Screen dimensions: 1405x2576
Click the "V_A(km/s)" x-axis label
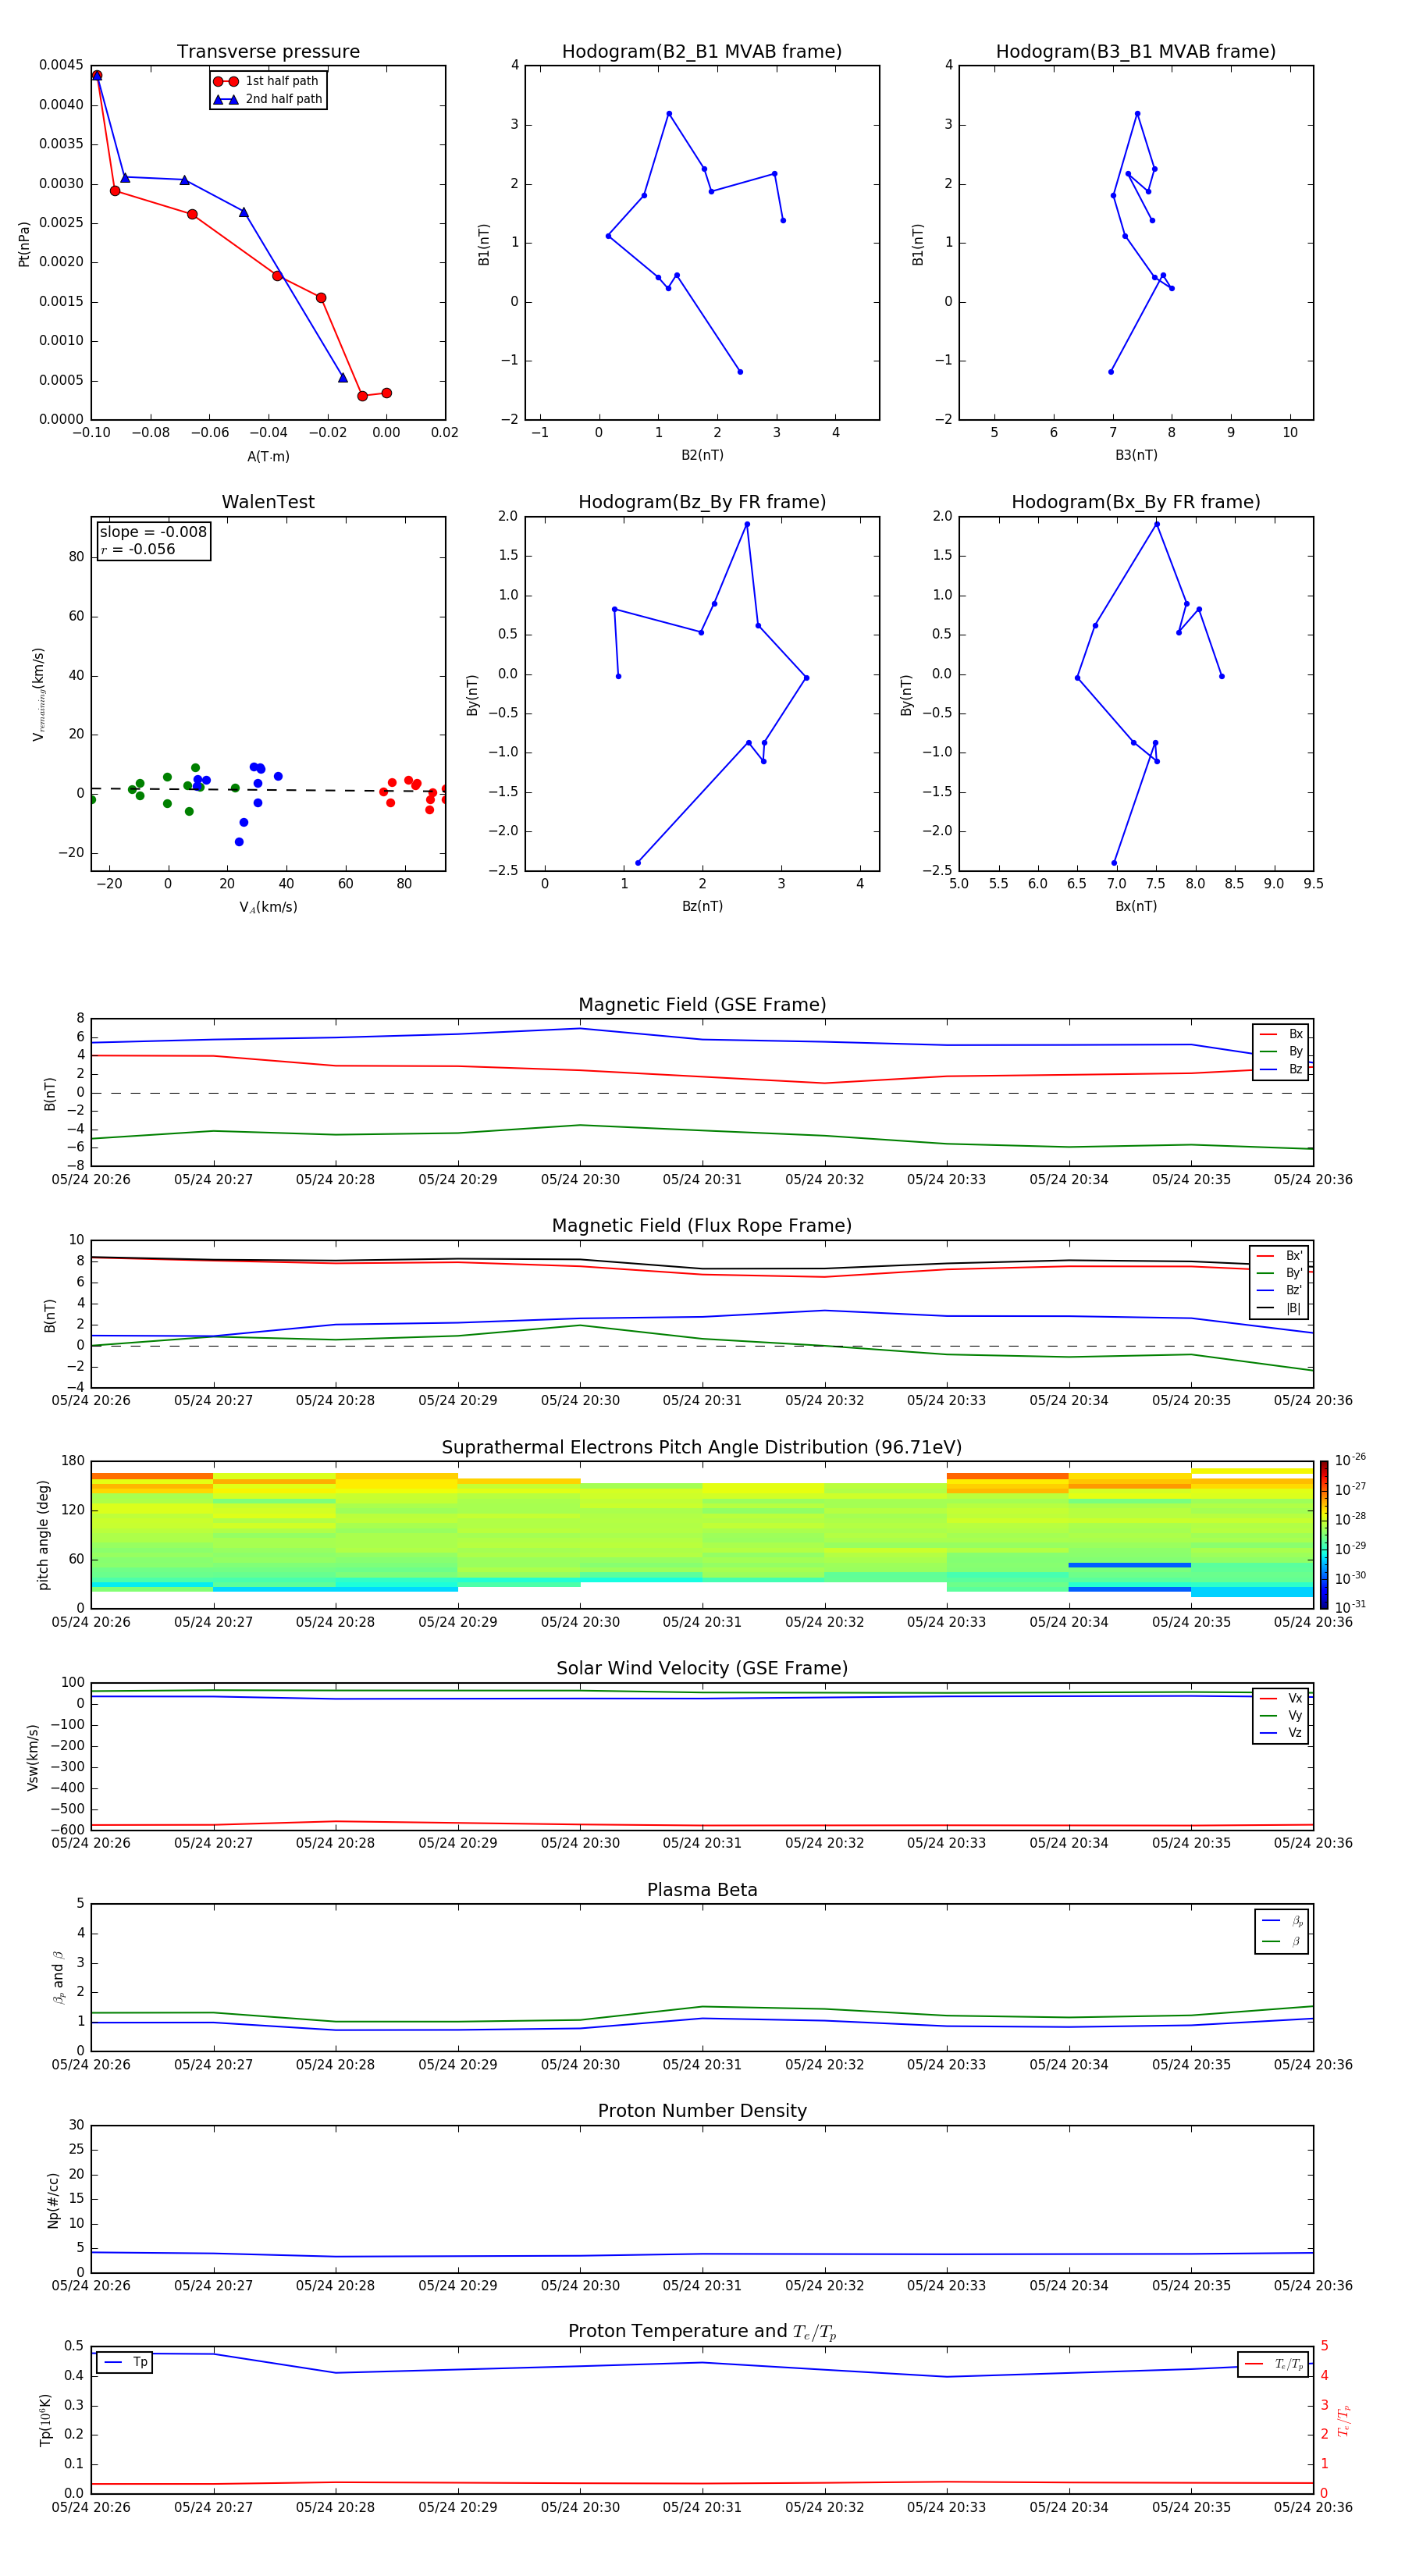[268, 907]
